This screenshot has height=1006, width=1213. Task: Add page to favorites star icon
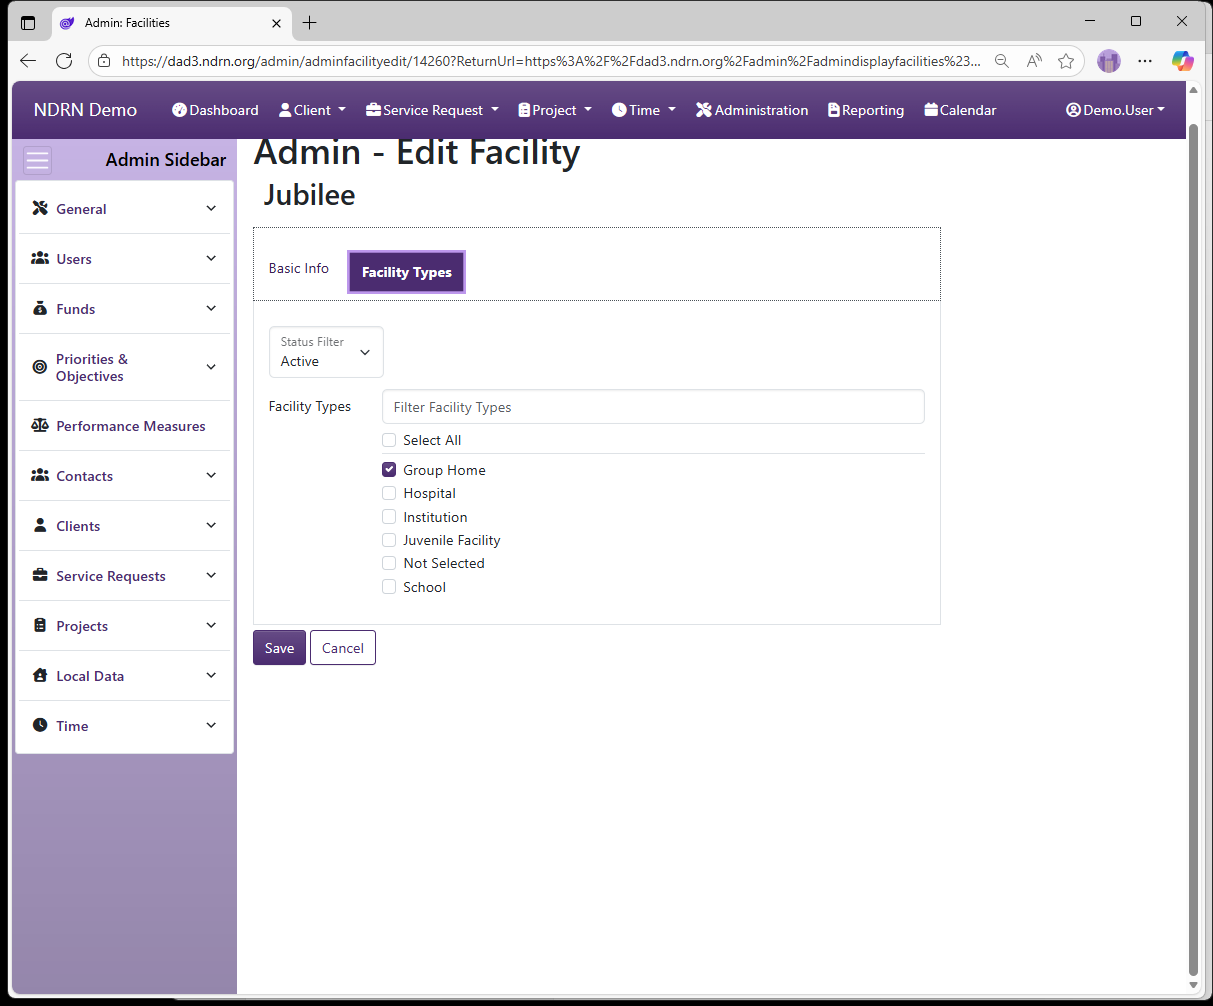coord(1066,61)
